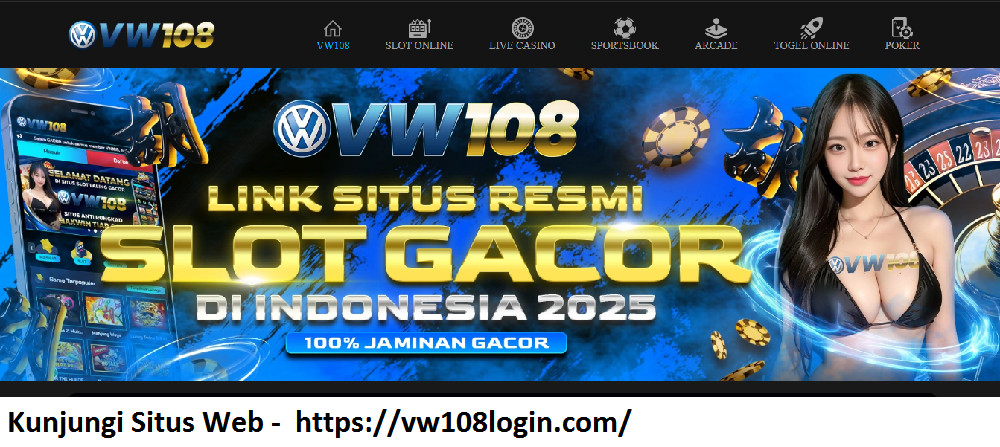This screenshot has width=1000, height=447.
Task: Open the TOGEL ONLINE menu label
Action: 811,45
